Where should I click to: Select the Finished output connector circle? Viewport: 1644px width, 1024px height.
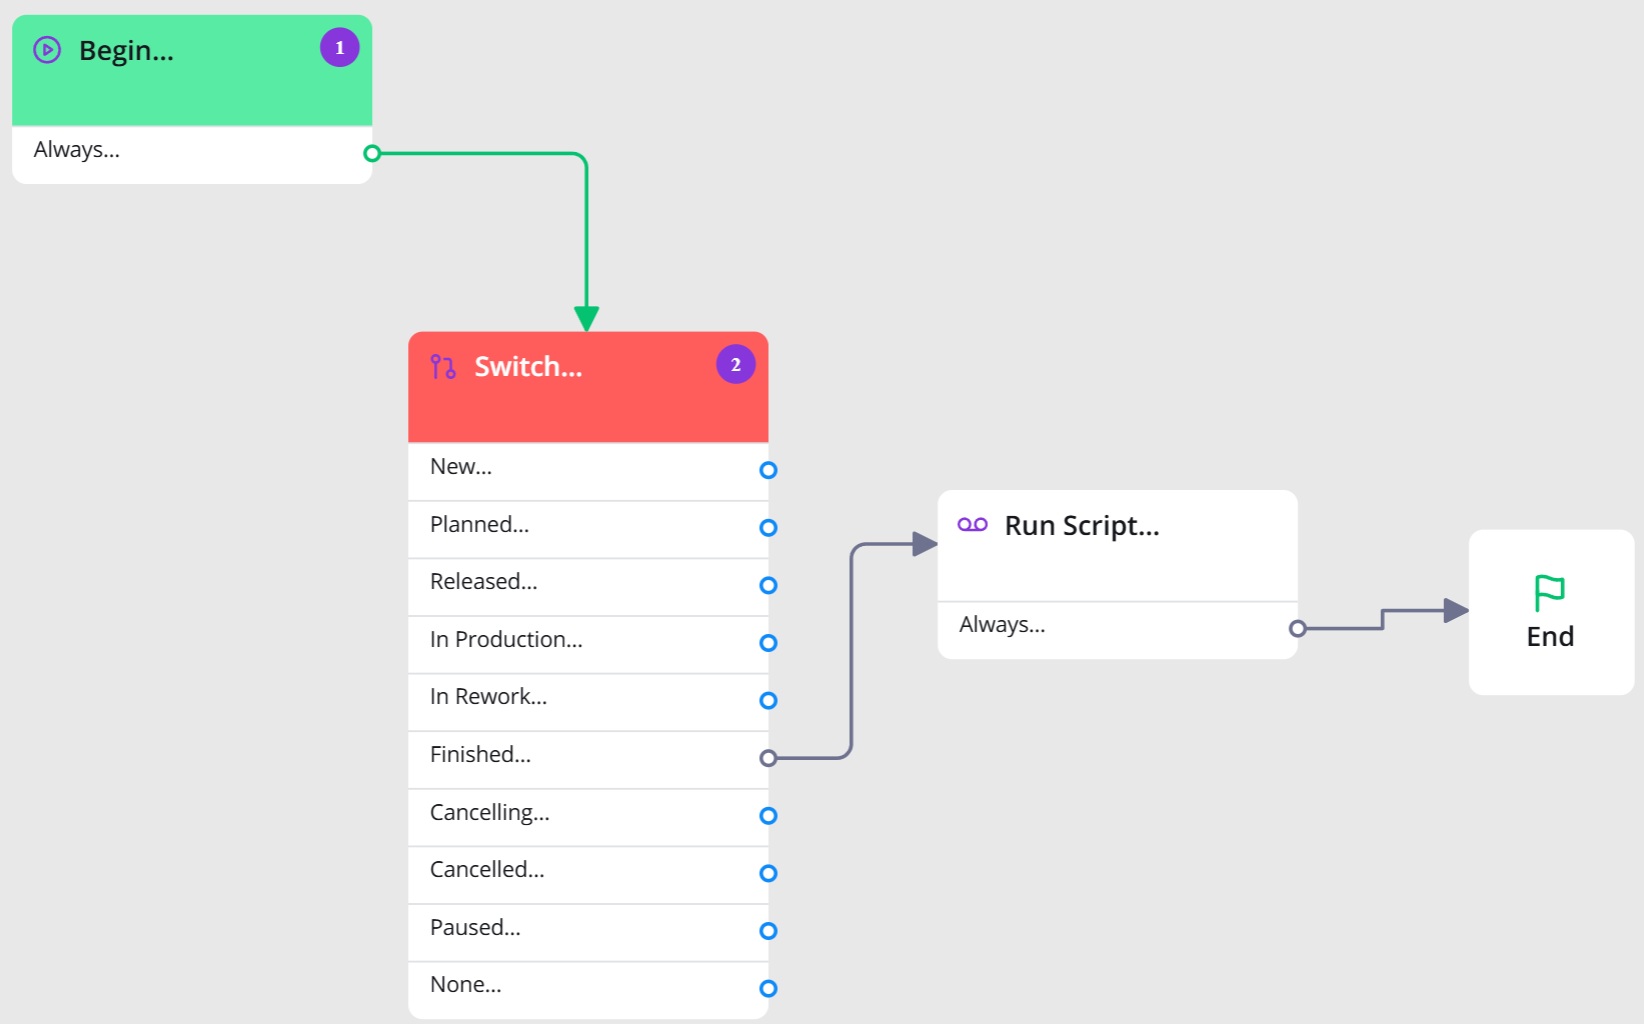pos(768,758)
